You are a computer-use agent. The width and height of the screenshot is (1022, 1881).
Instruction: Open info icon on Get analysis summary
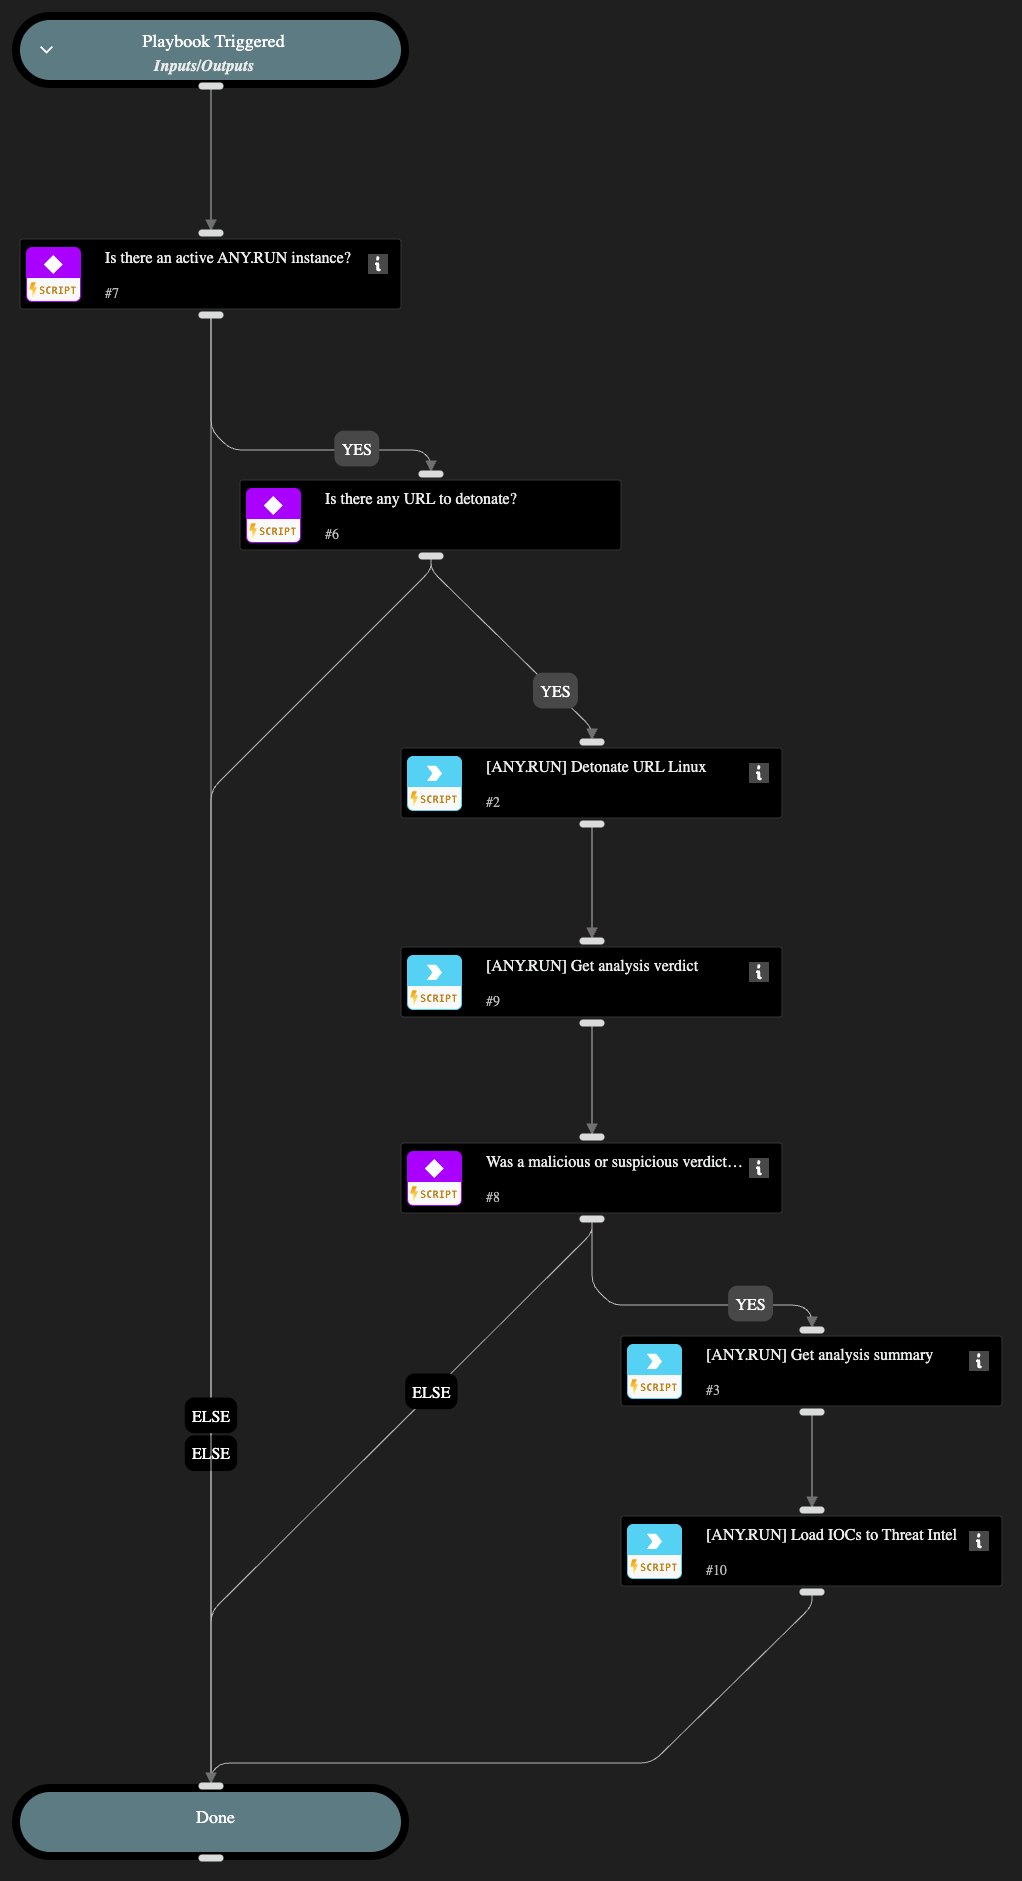point(979,1361)
